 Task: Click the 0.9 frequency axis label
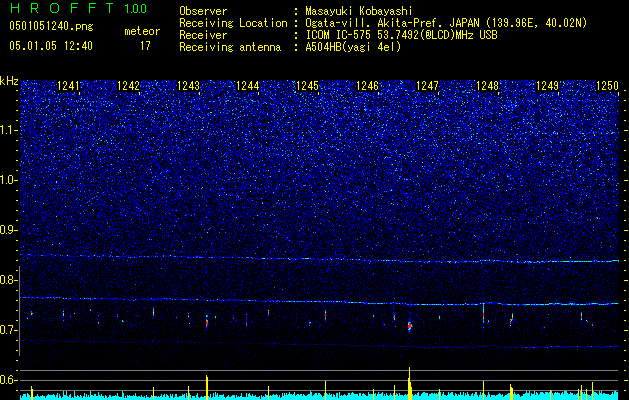click(x=9, y=230)
